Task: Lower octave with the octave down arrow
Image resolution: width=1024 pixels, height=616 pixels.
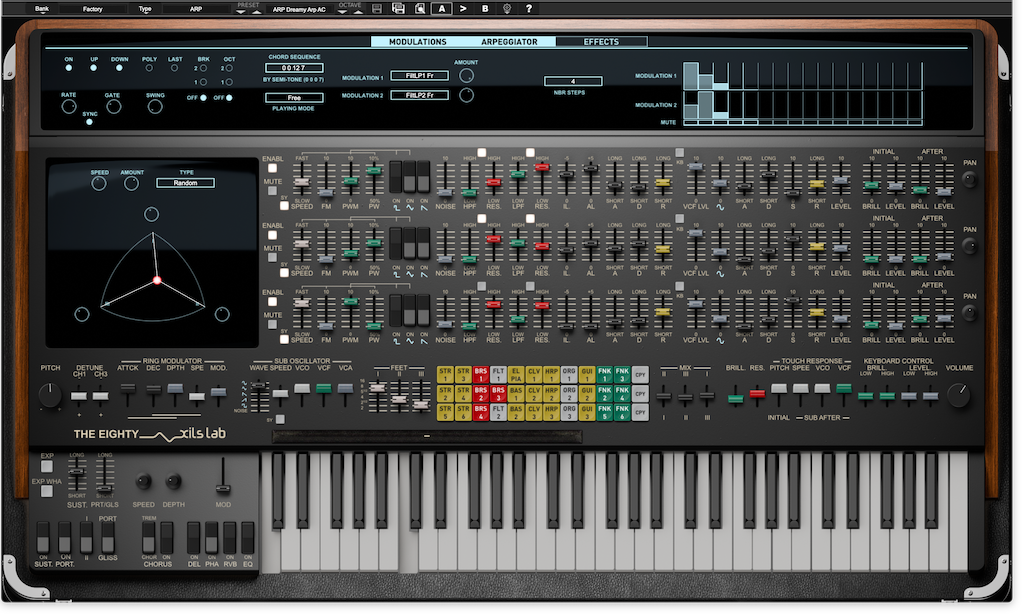Action: [x=342, y=12]
